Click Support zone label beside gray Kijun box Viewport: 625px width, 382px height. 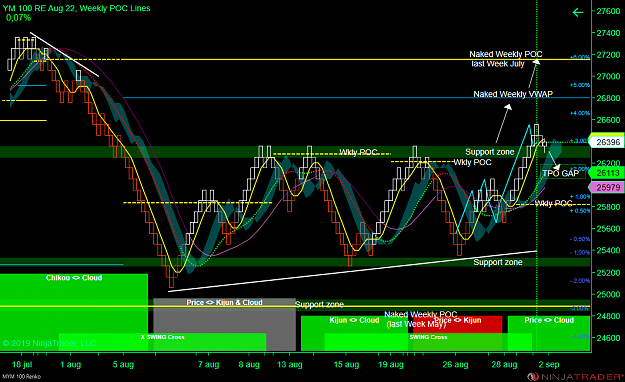(x=319, y=305)
